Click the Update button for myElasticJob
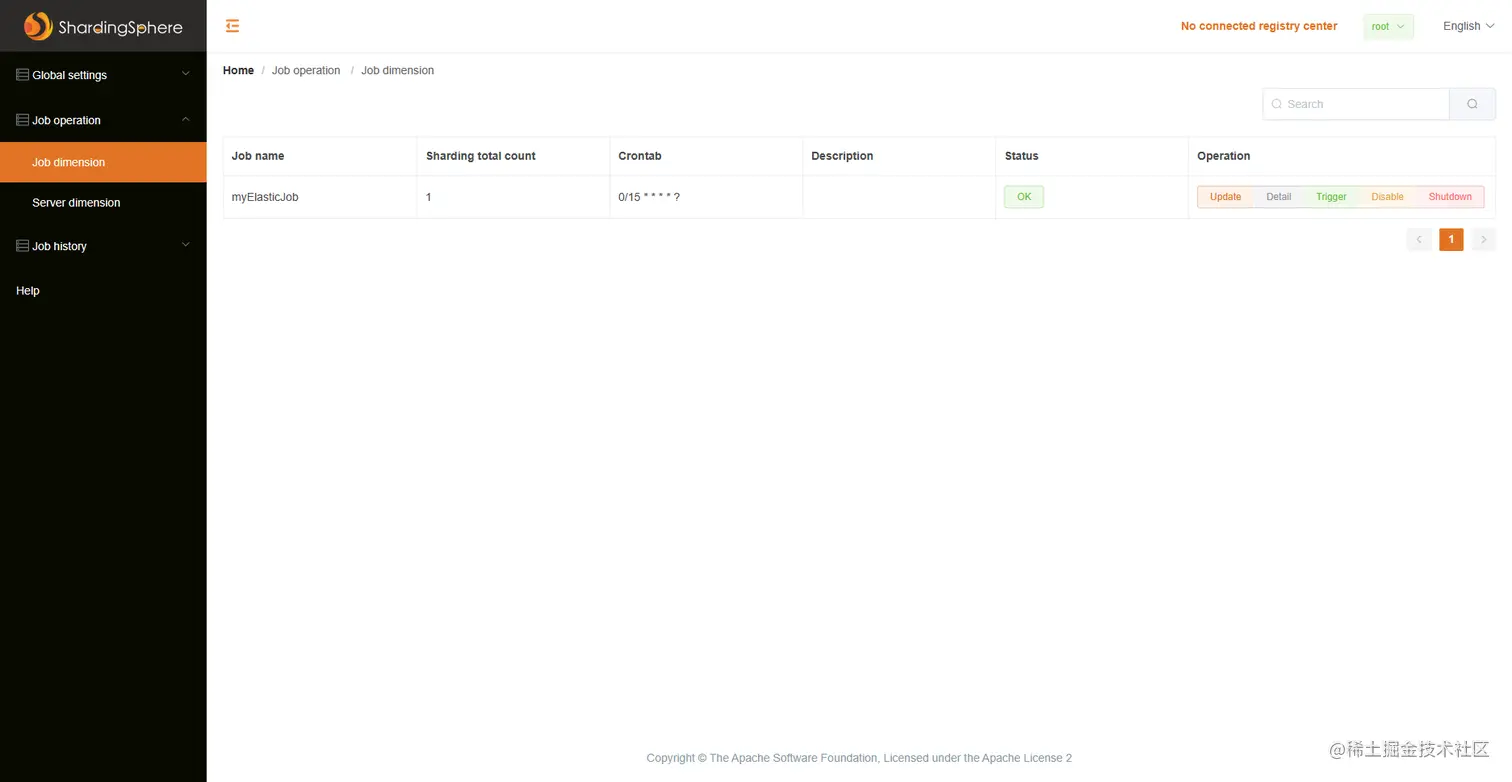The width and height of the screenshot is (1512, 782). click(1225, 197)
